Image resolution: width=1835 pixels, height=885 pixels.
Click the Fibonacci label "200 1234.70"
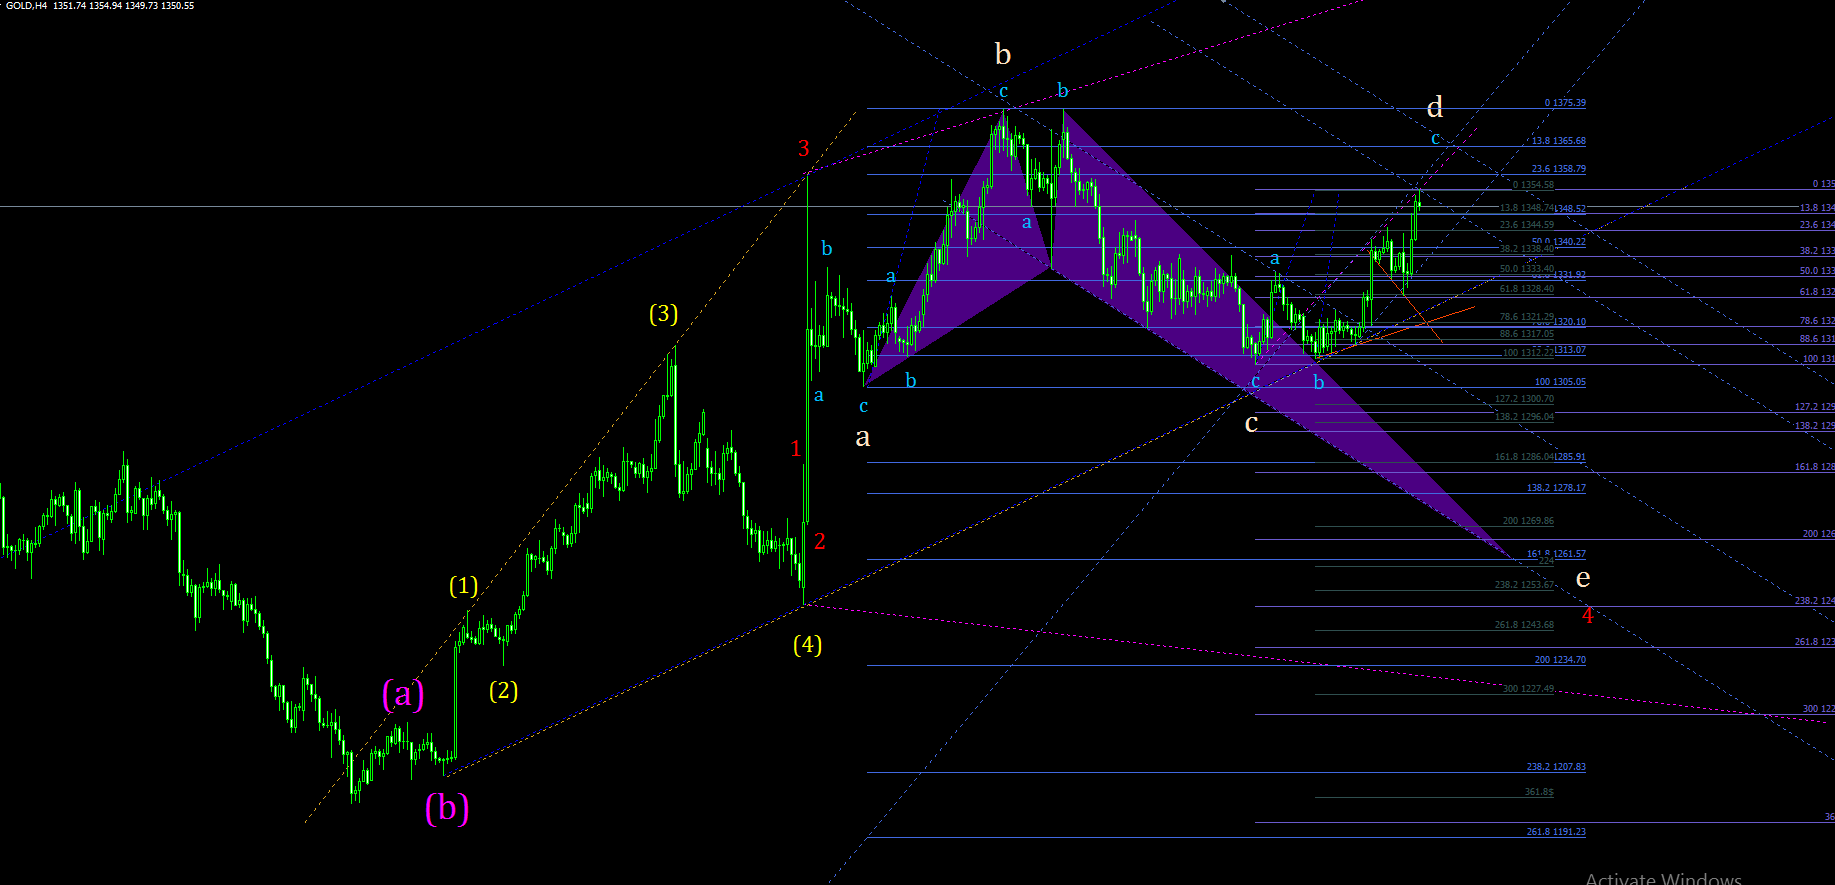1560,660
